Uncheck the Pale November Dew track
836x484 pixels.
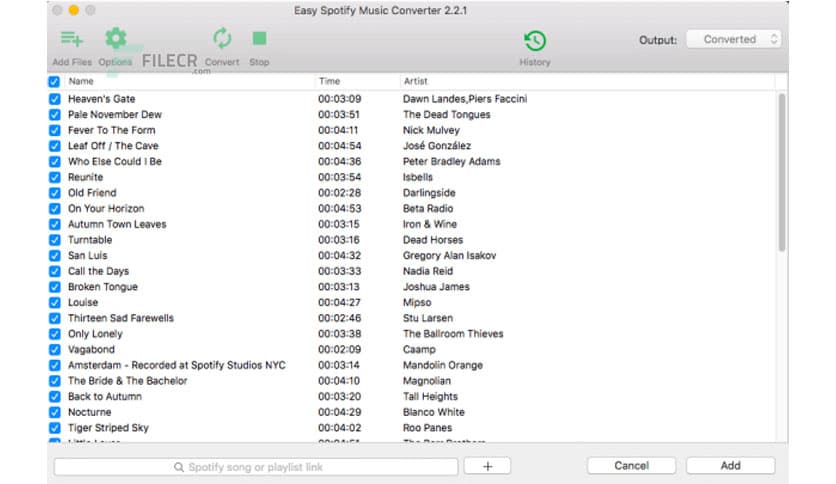54,115
